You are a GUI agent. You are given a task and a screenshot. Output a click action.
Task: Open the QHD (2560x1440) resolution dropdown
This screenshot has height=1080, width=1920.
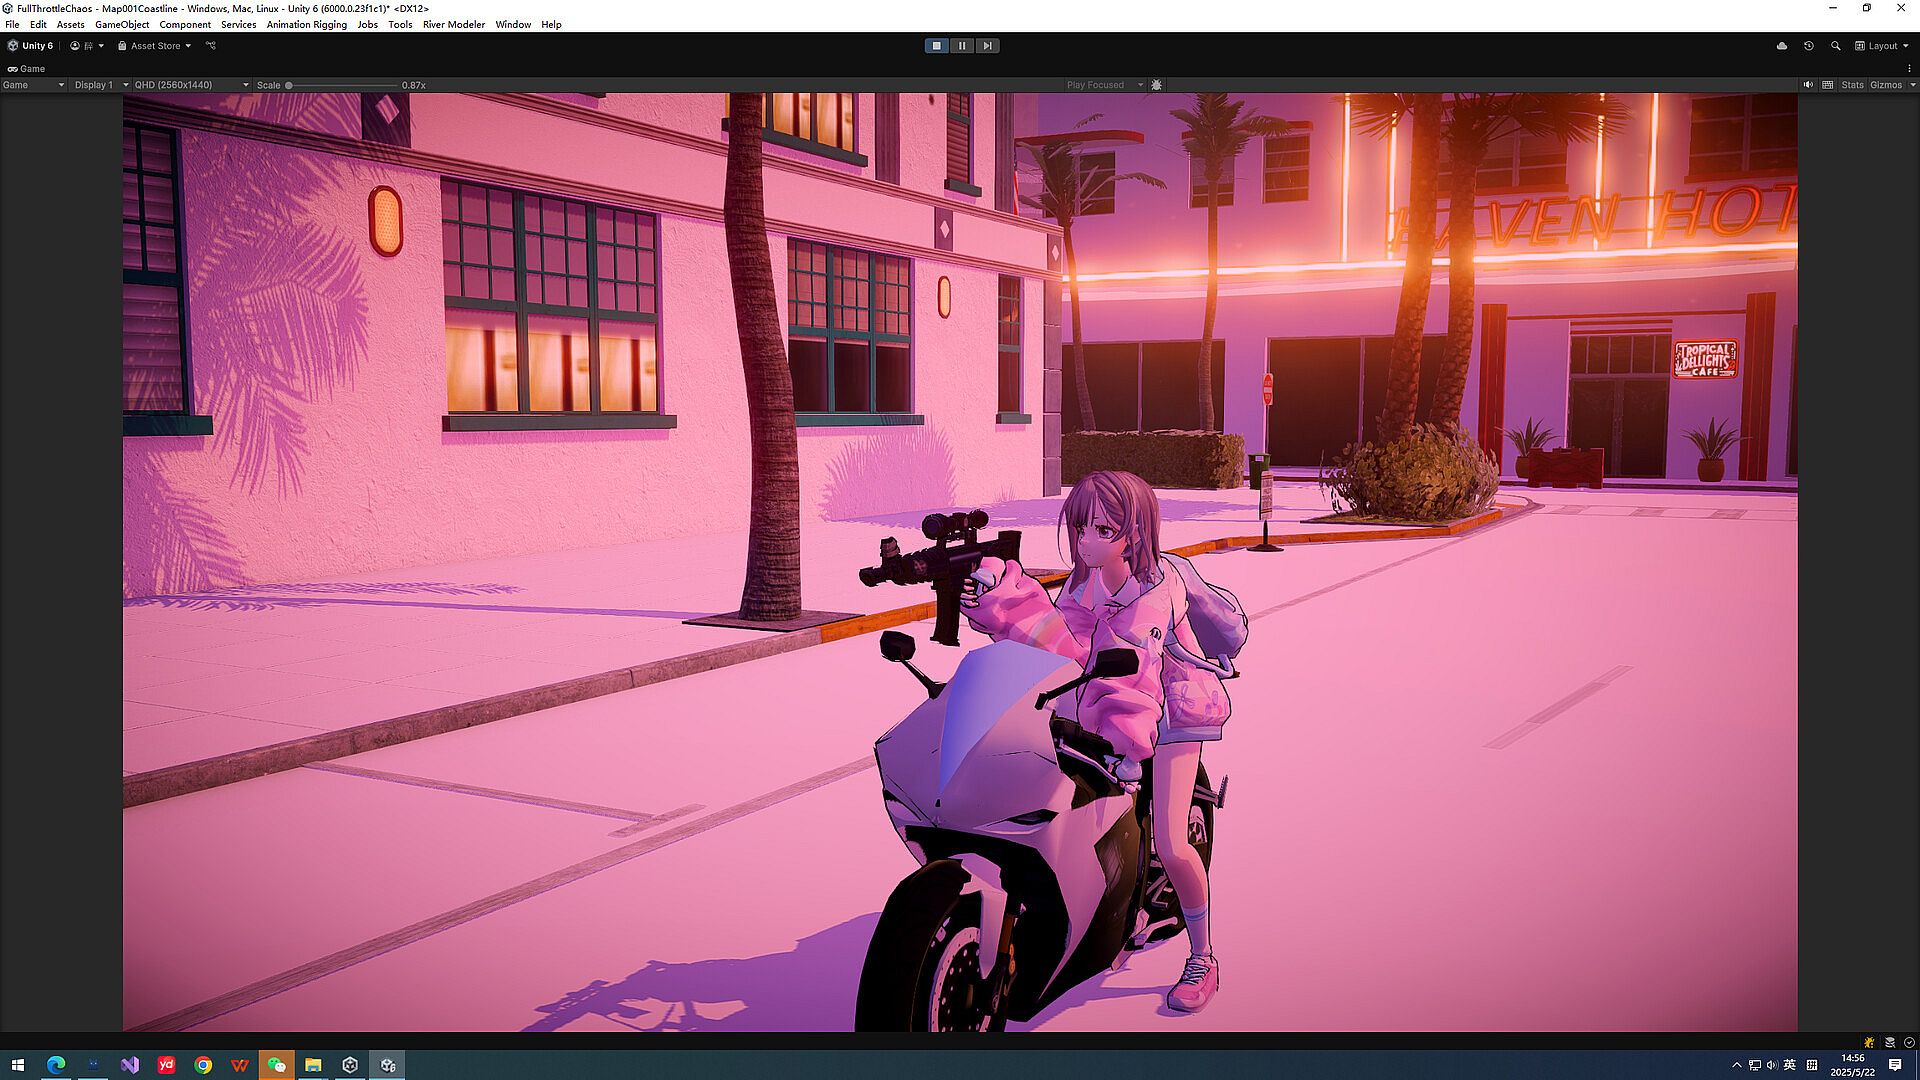[x=191, y=85]
